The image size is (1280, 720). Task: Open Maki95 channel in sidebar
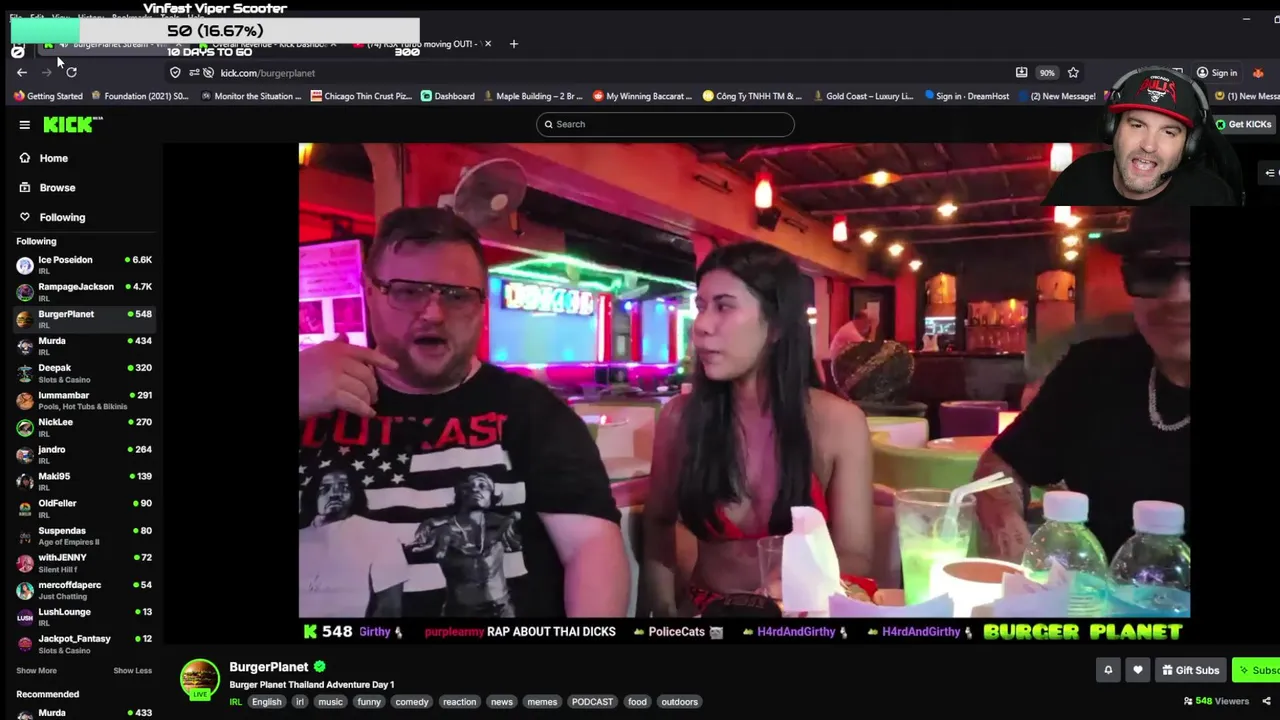click(x=84, y=481)
